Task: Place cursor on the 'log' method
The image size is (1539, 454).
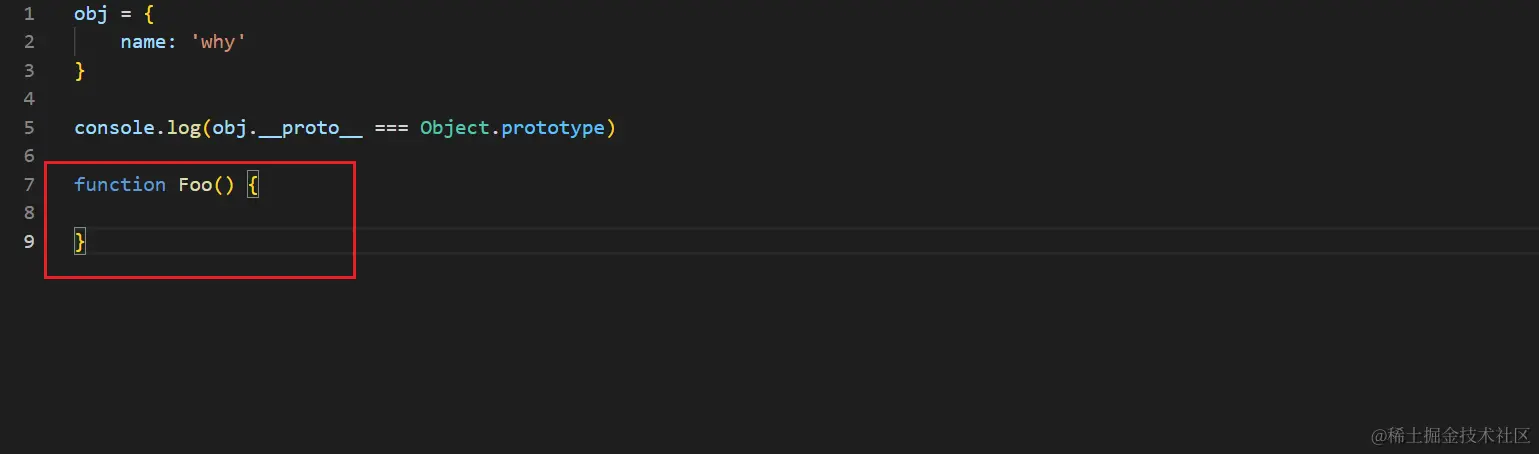Action: 183,128
